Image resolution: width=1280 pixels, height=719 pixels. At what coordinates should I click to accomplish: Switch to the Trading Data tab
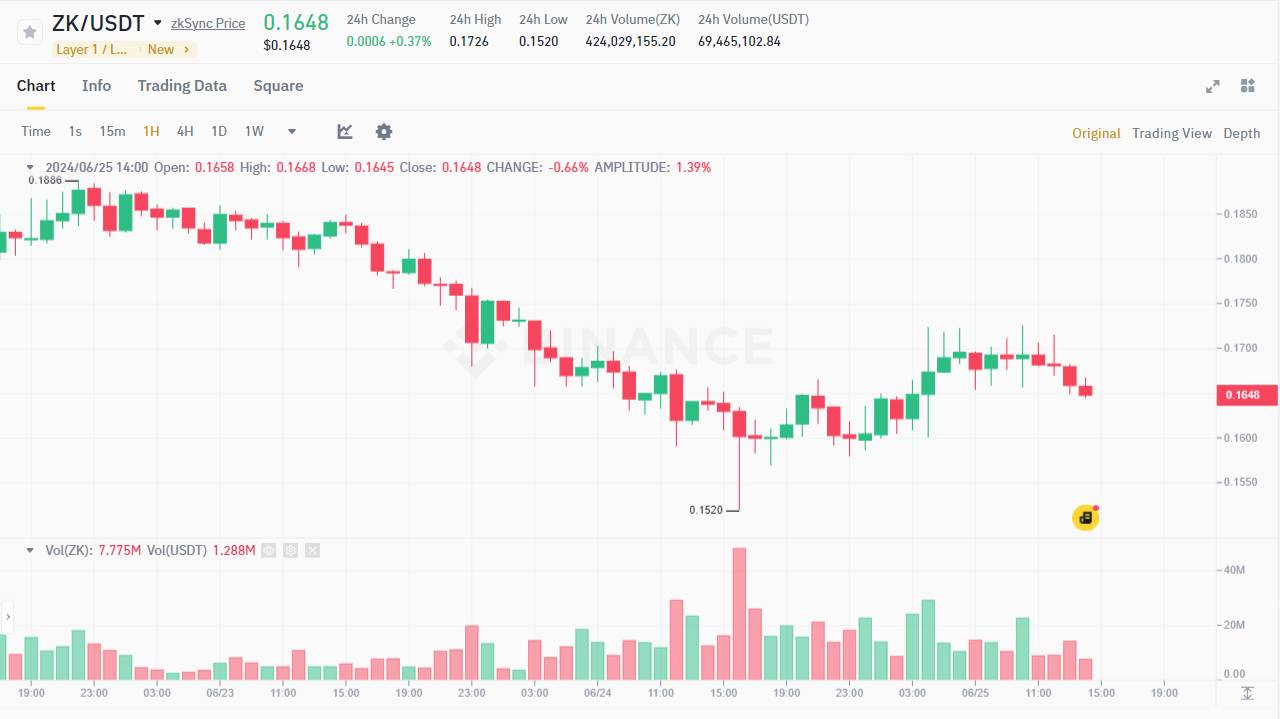click(x=182, y=86)
